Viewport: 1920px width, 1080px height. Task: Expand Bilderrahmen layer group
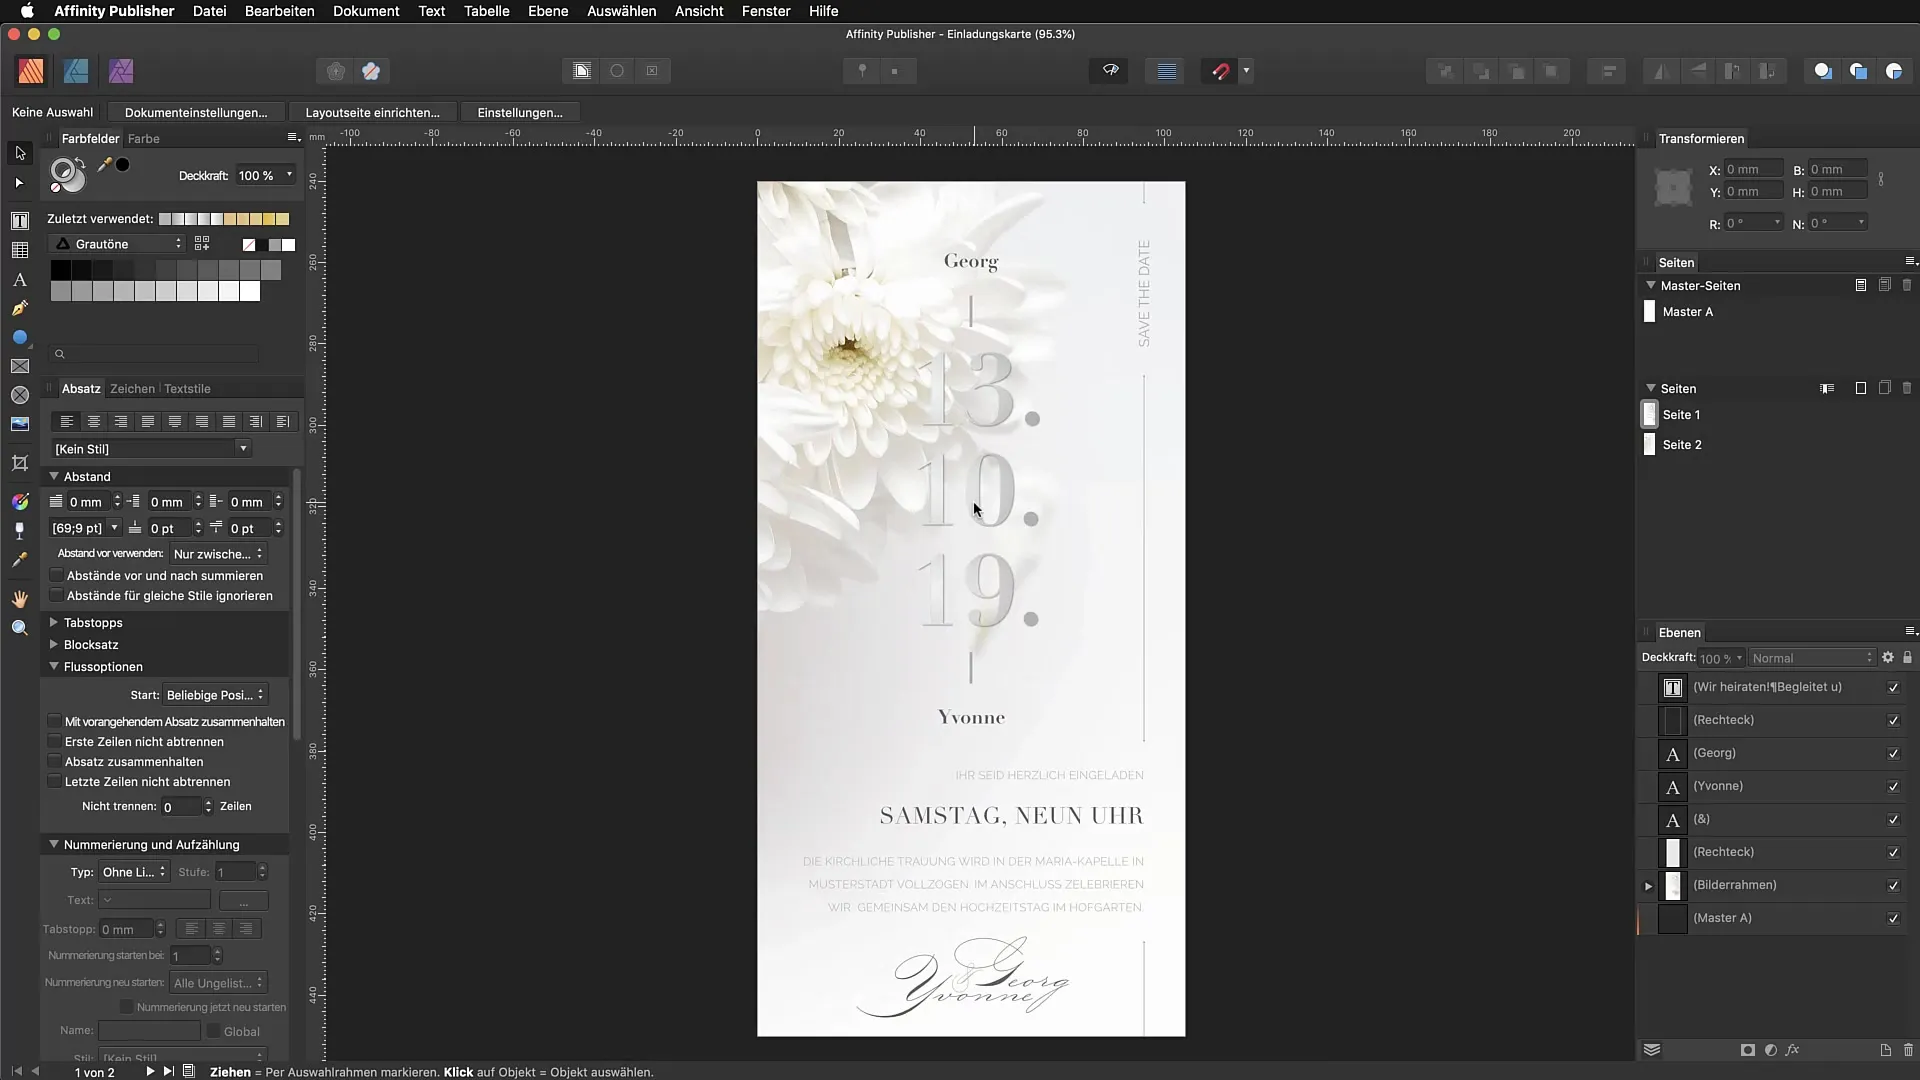pyautogui.click(x=1648, y=886)
